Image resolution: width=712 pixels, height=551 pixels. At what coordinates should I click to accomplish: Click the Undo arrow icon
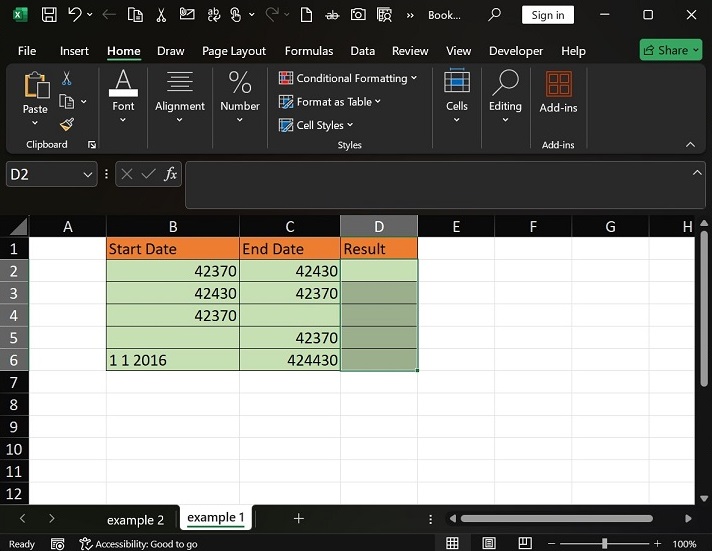(x=75, y=15)
